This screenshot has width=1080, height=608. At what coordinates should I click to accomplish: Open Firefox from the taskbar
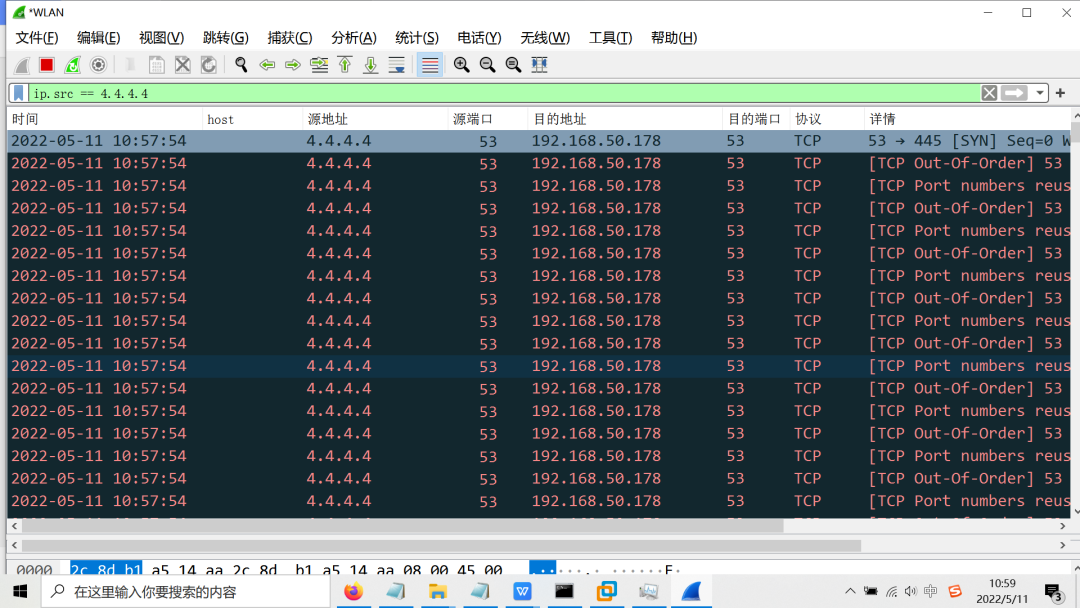(x=353, y=591)
